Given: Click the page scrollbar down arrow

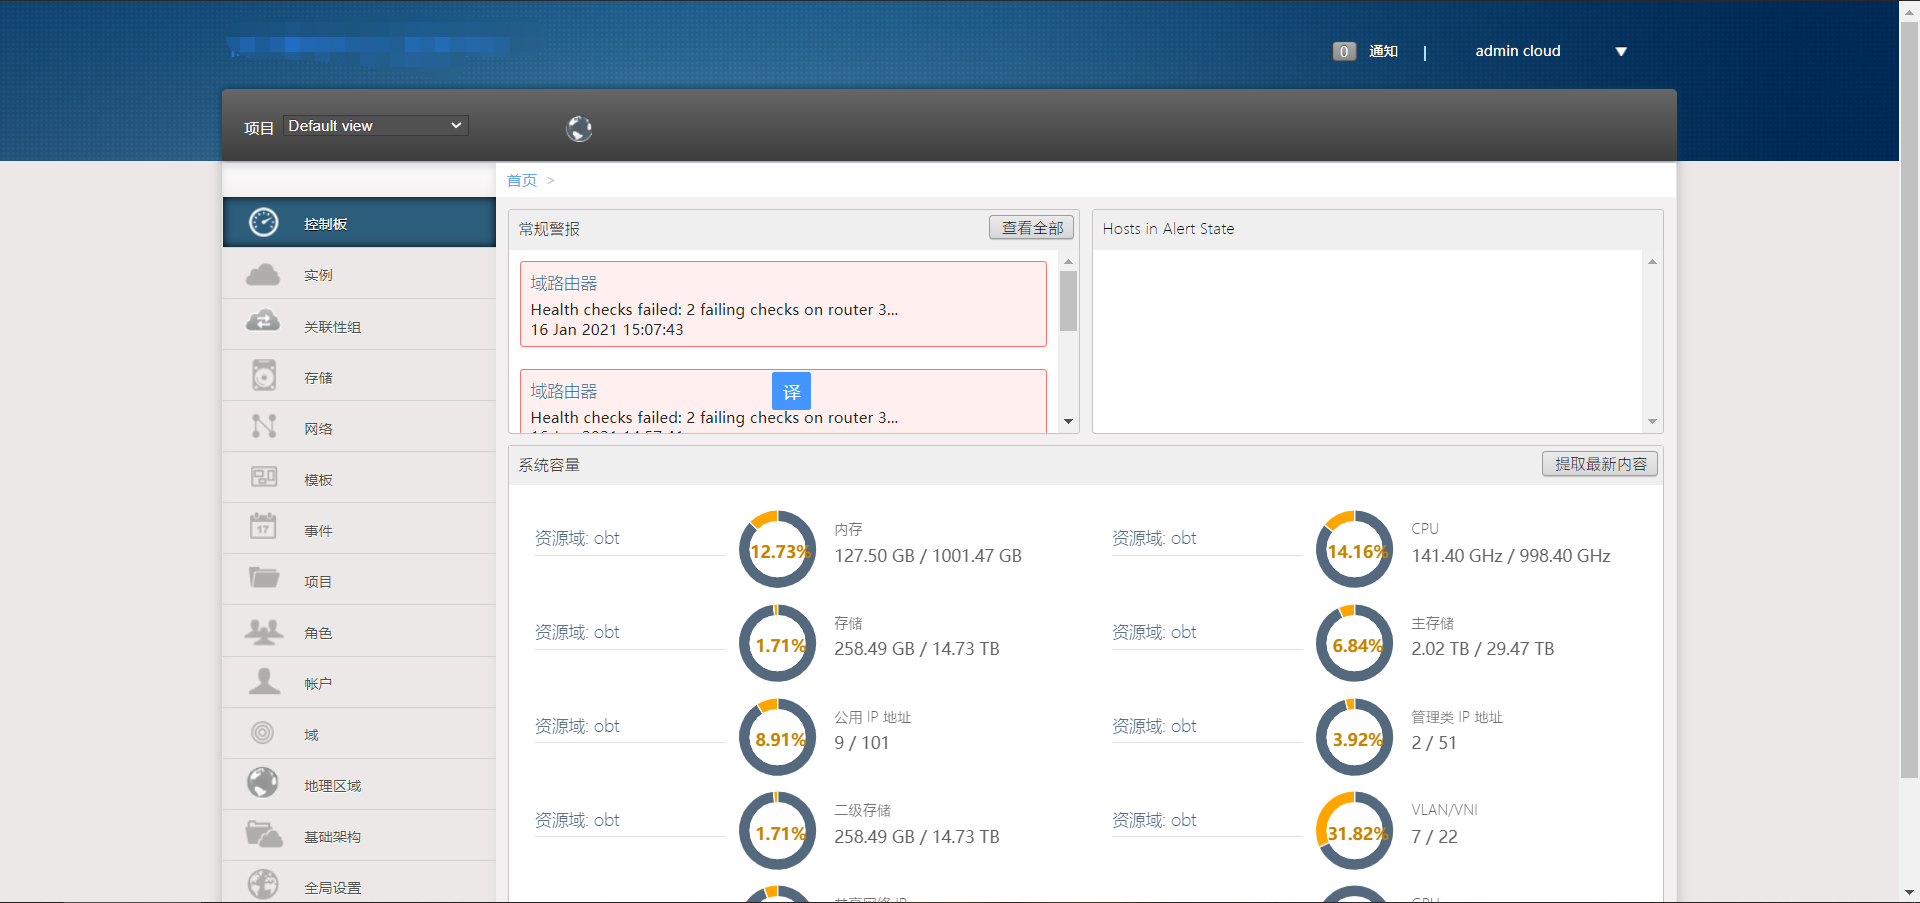Looking at the screenshot, I should point(1909,892).
